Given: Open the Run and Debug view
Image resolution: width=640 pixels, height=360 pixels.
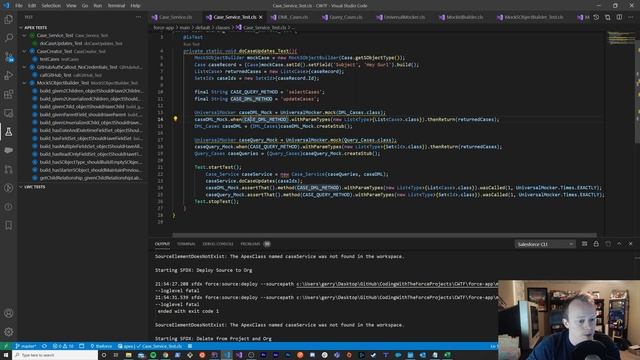Looking at the screenshot, I should pos(9,76).
